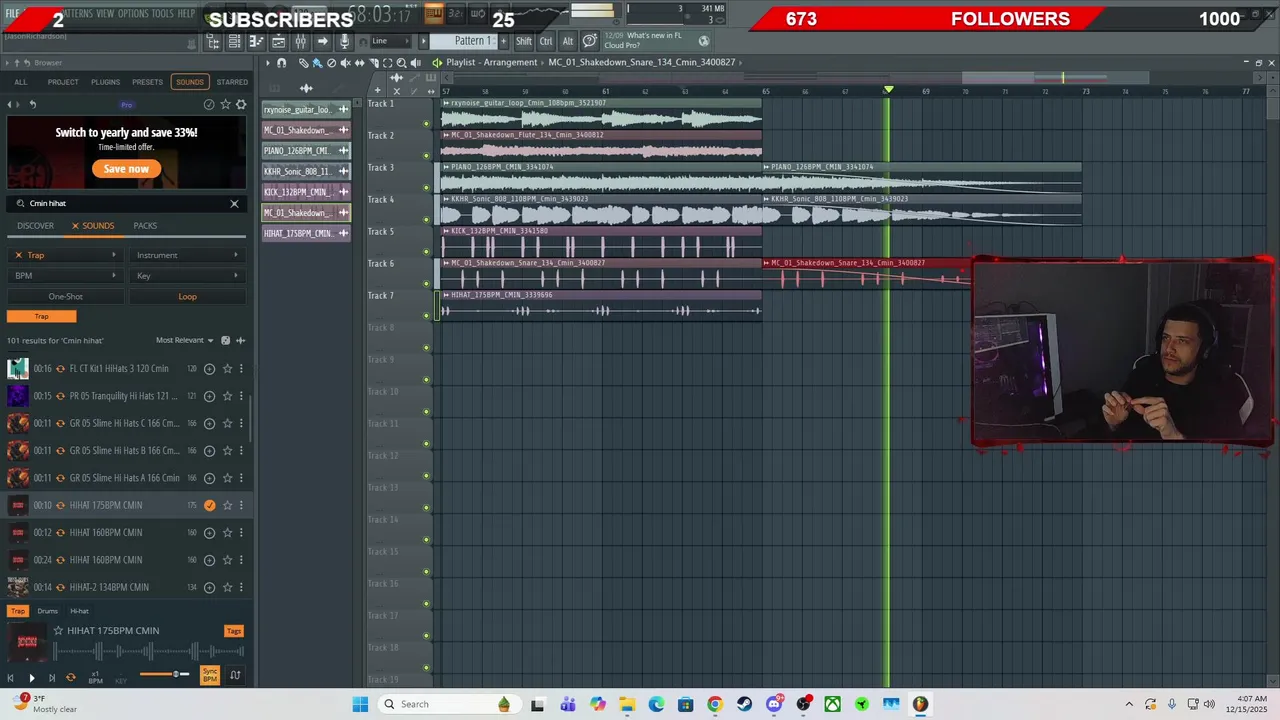Image resolution: width=1280 pixels, height=720 pixels.
Task: Add a new pattern with plus button
Action: pyautogui.click(x=502, y=41)
